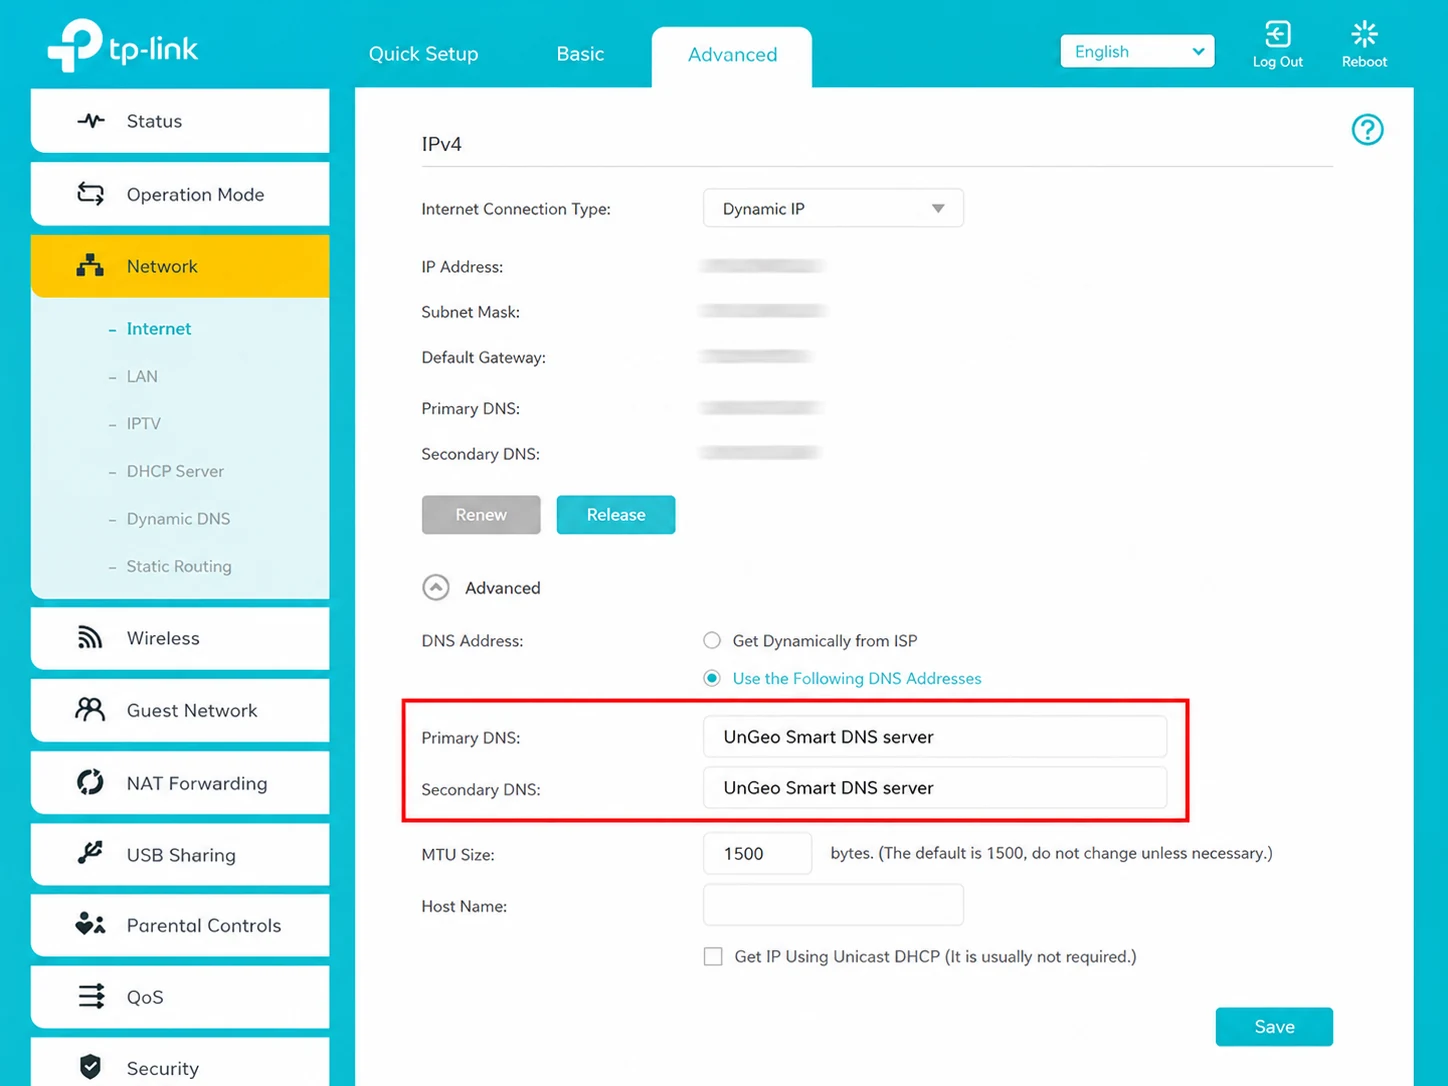Viewport: 1448px width, 1086px height.
Task: Open Internet Connection Type dropdown
Action: [x=833, y=208]
